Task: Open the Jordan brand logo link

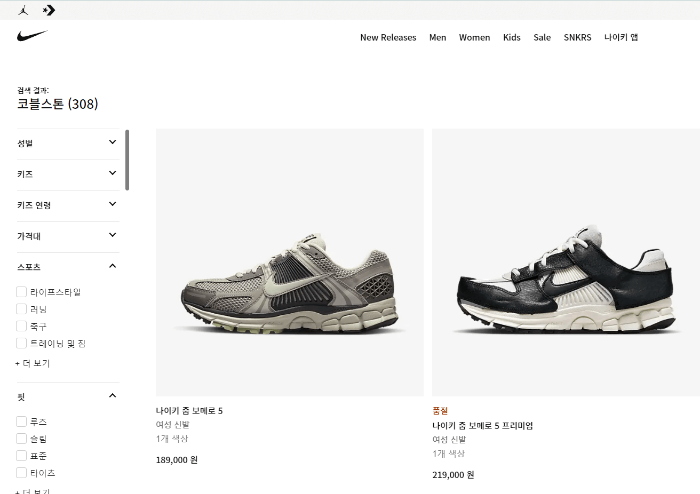Action: click(x=23, y=10)
